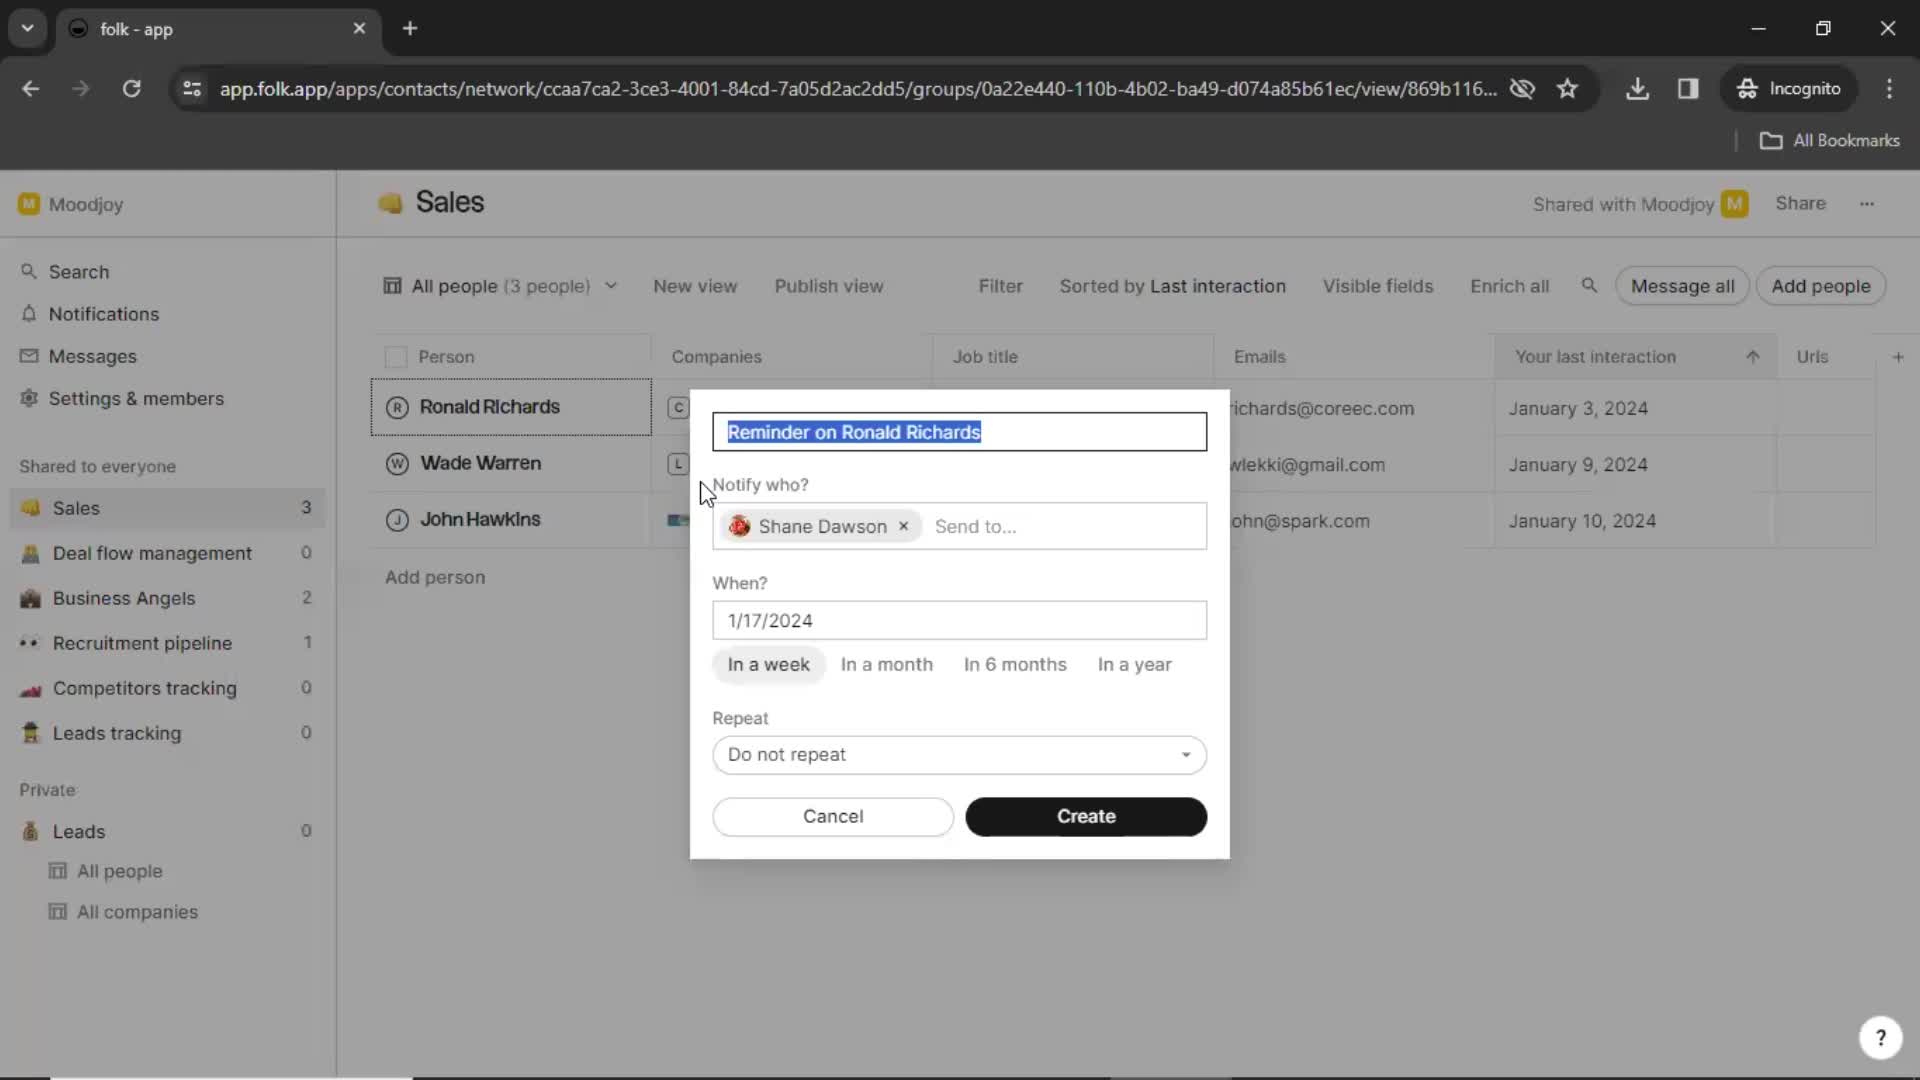Image resolution: width=1920 pixels, height=1080 pixels.
Task: Open the Repeat dropdown in reminder
Action: (959, 754)
